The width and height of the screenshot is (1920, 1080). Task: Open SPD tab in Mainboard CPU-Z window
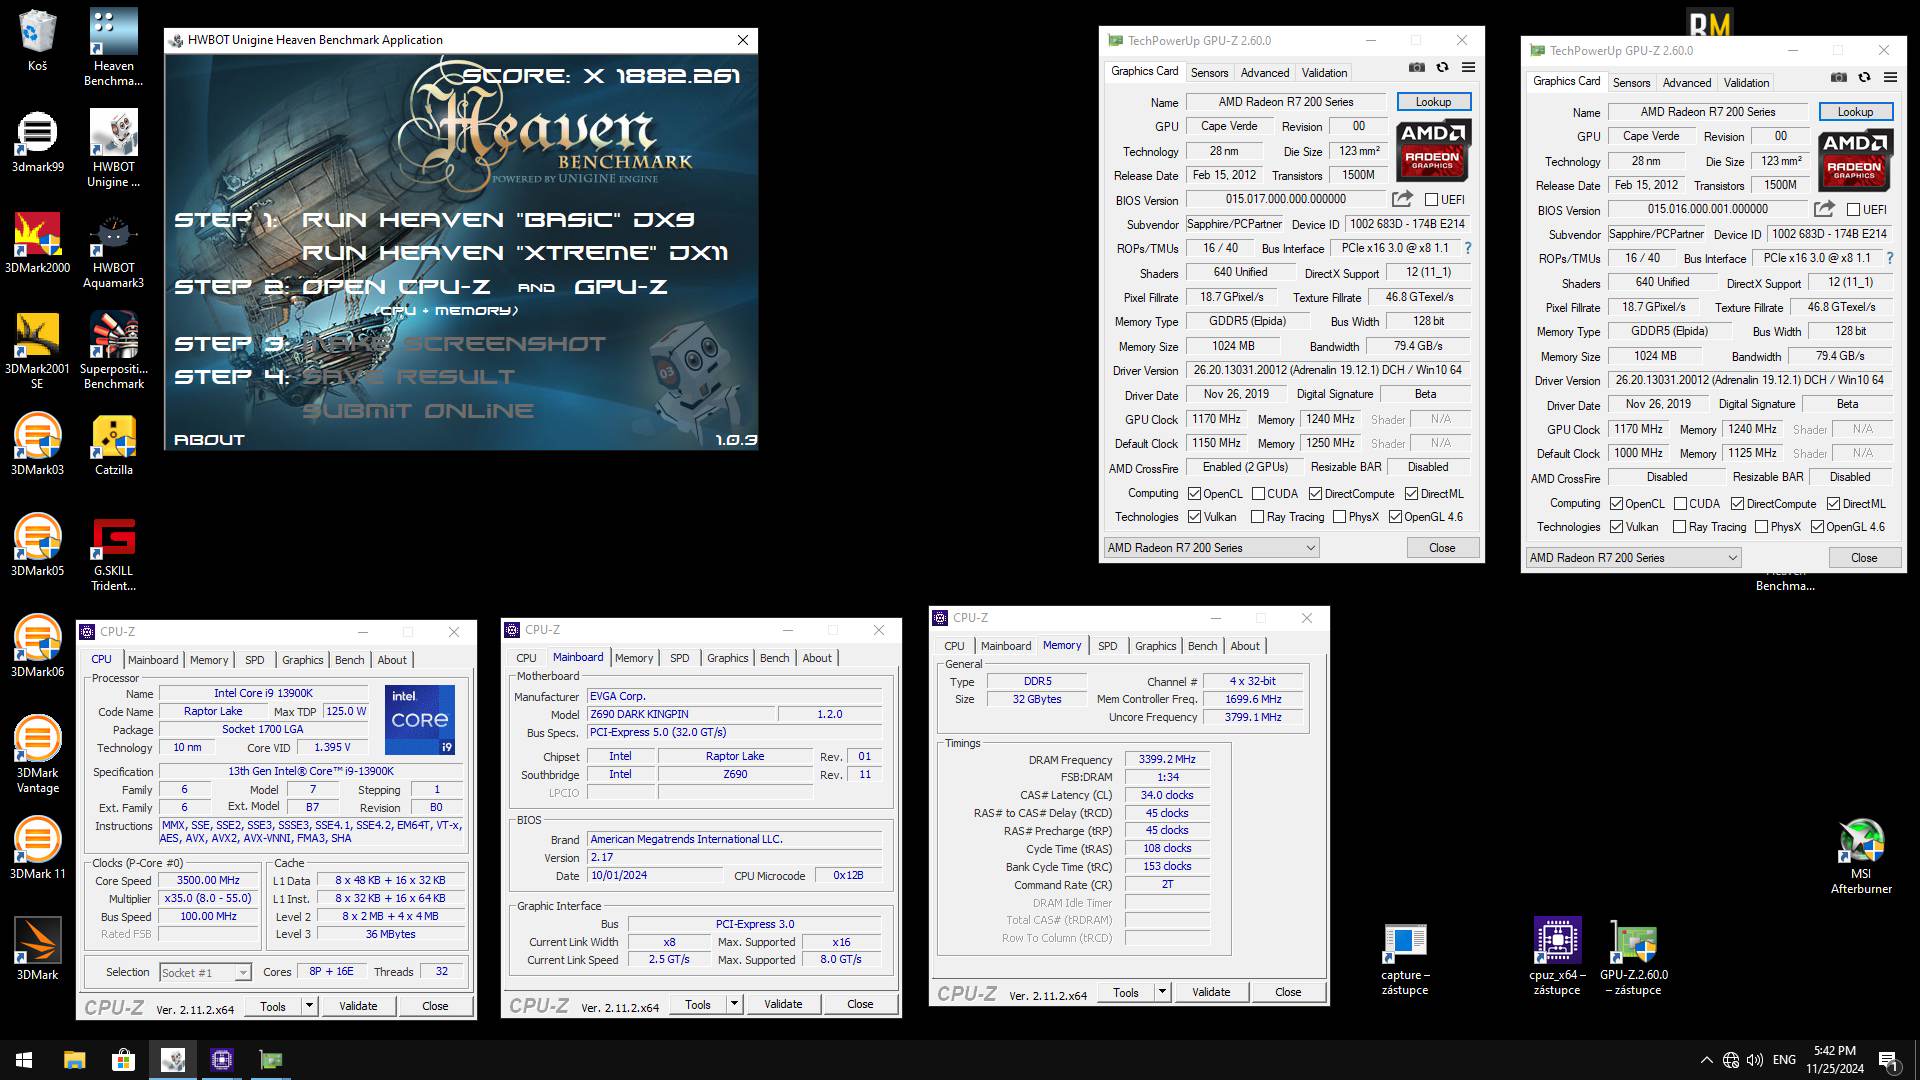[679, 658]
